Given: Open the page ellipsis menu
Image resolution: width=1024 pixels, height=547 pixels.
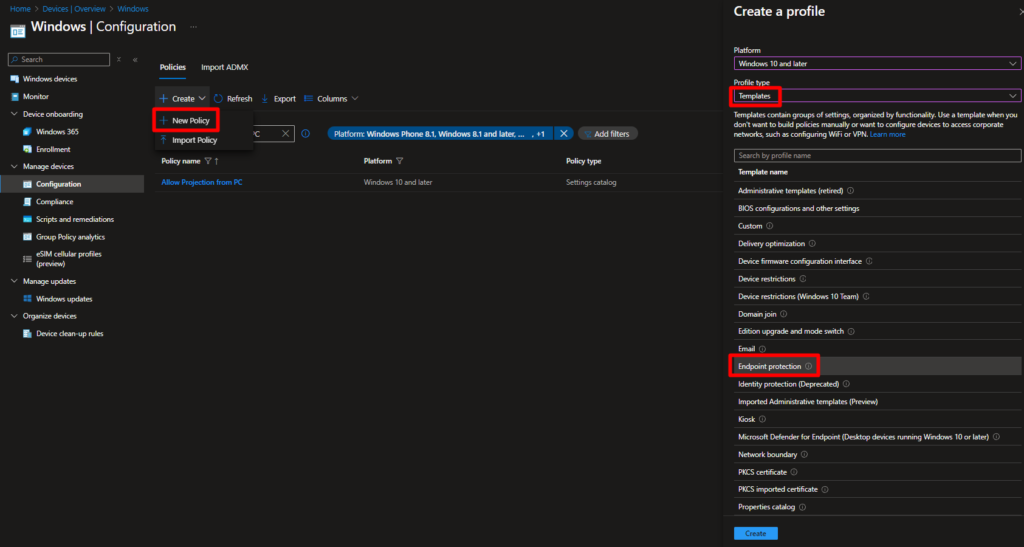Looking at the screenshot, I should (193, 27).
